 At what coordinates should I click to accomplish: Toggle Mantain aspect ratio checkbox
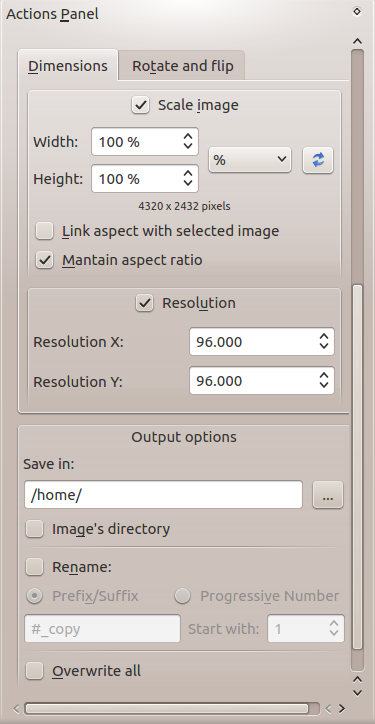coord(45,260)
